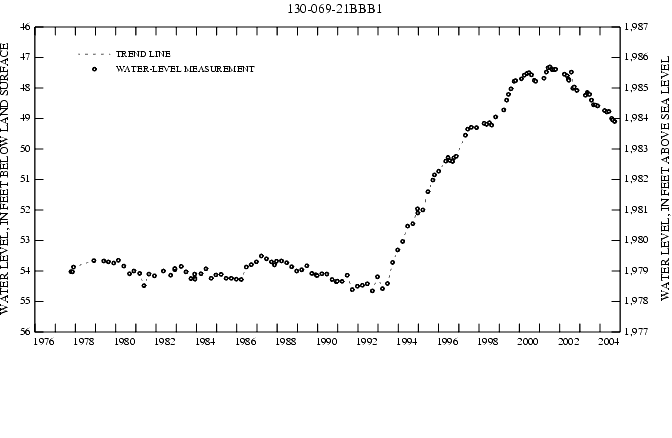Viewport: 672px width, 438px height.
Task: Click the 1988 x-axis label
Action: click(x=286, y=342)
